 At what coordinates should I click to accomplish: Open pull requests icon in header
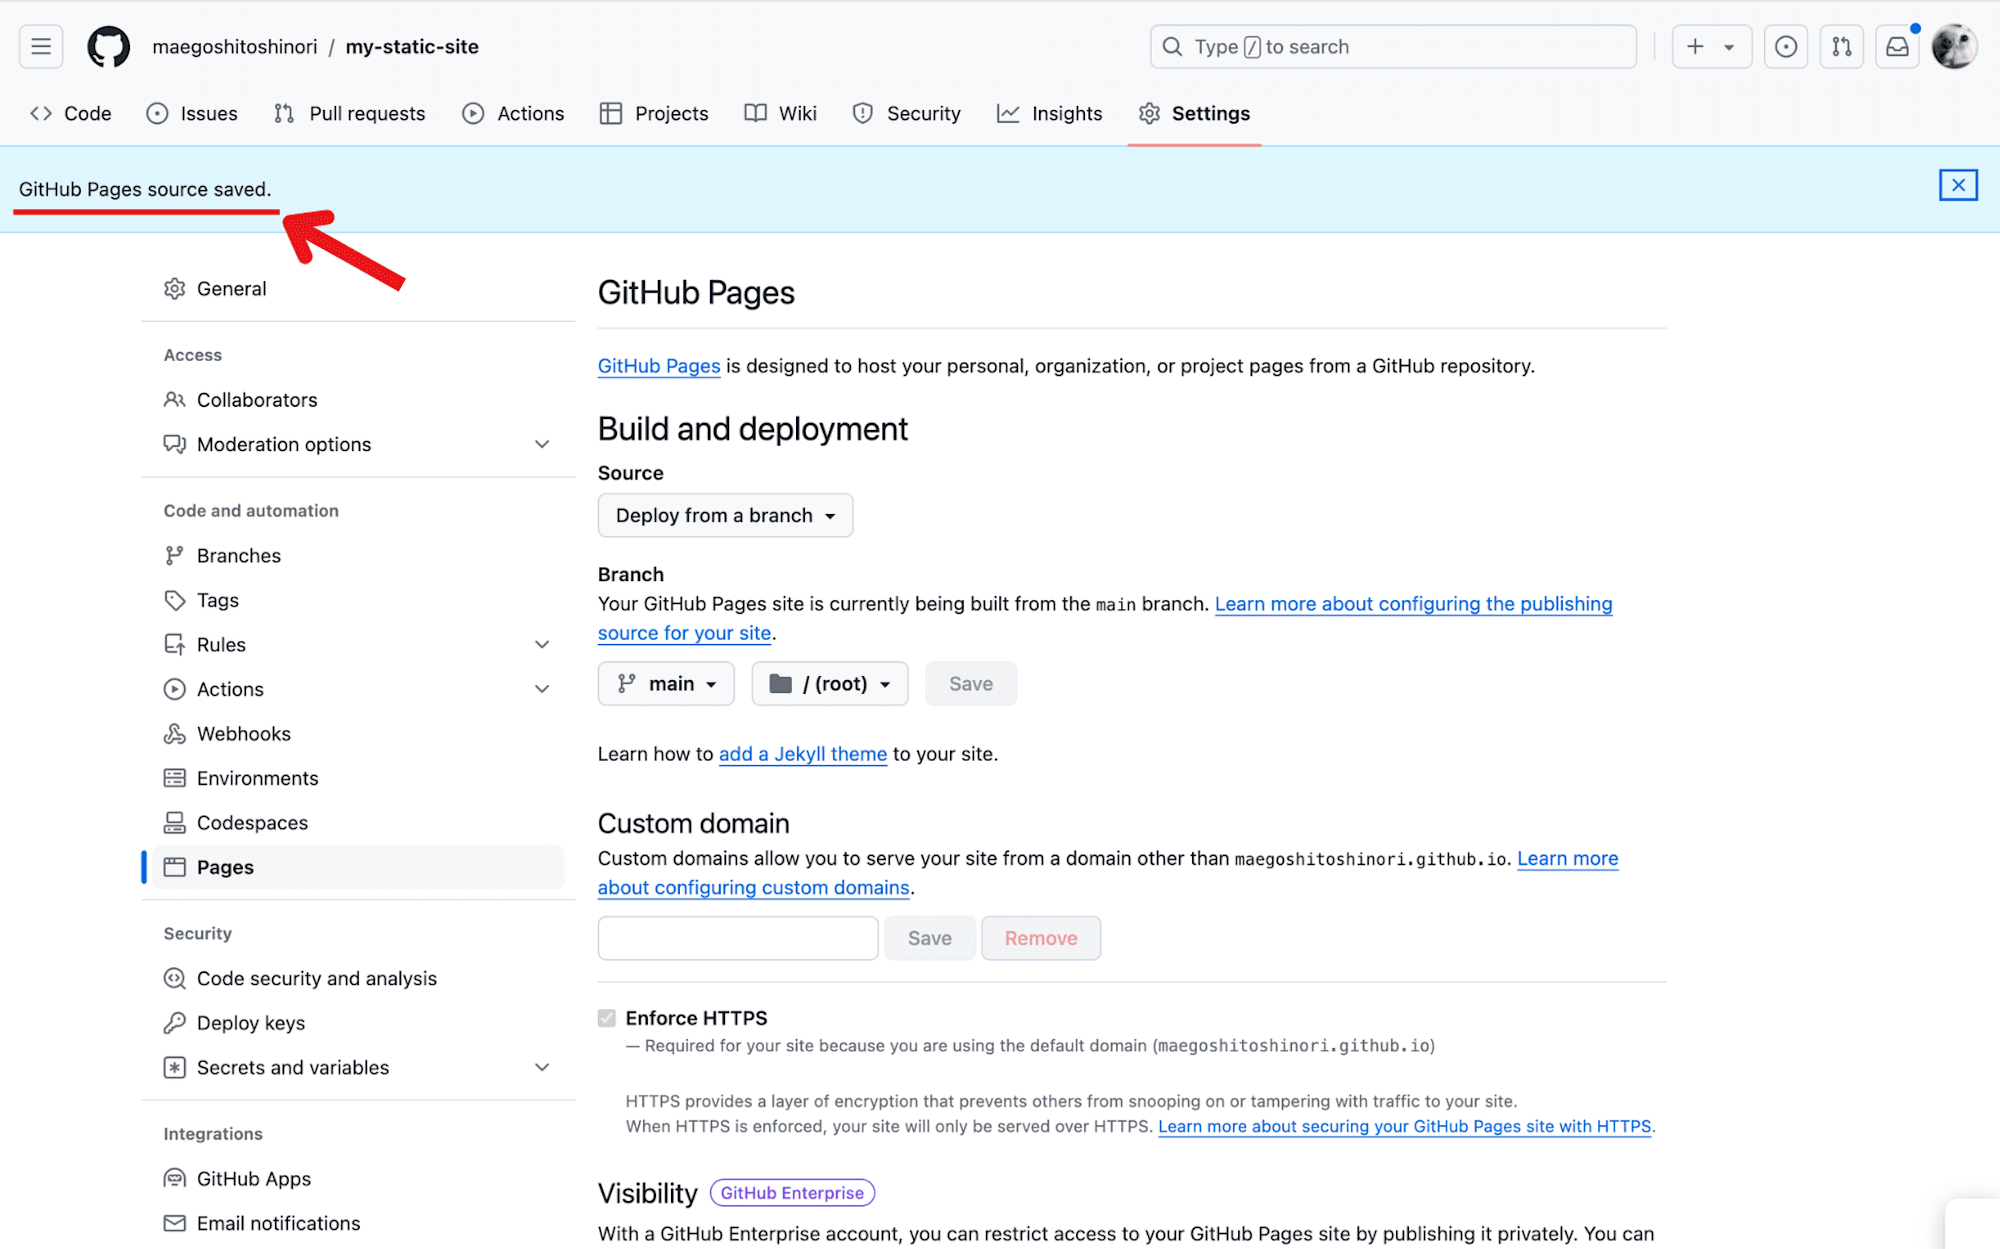point(1842,47)
